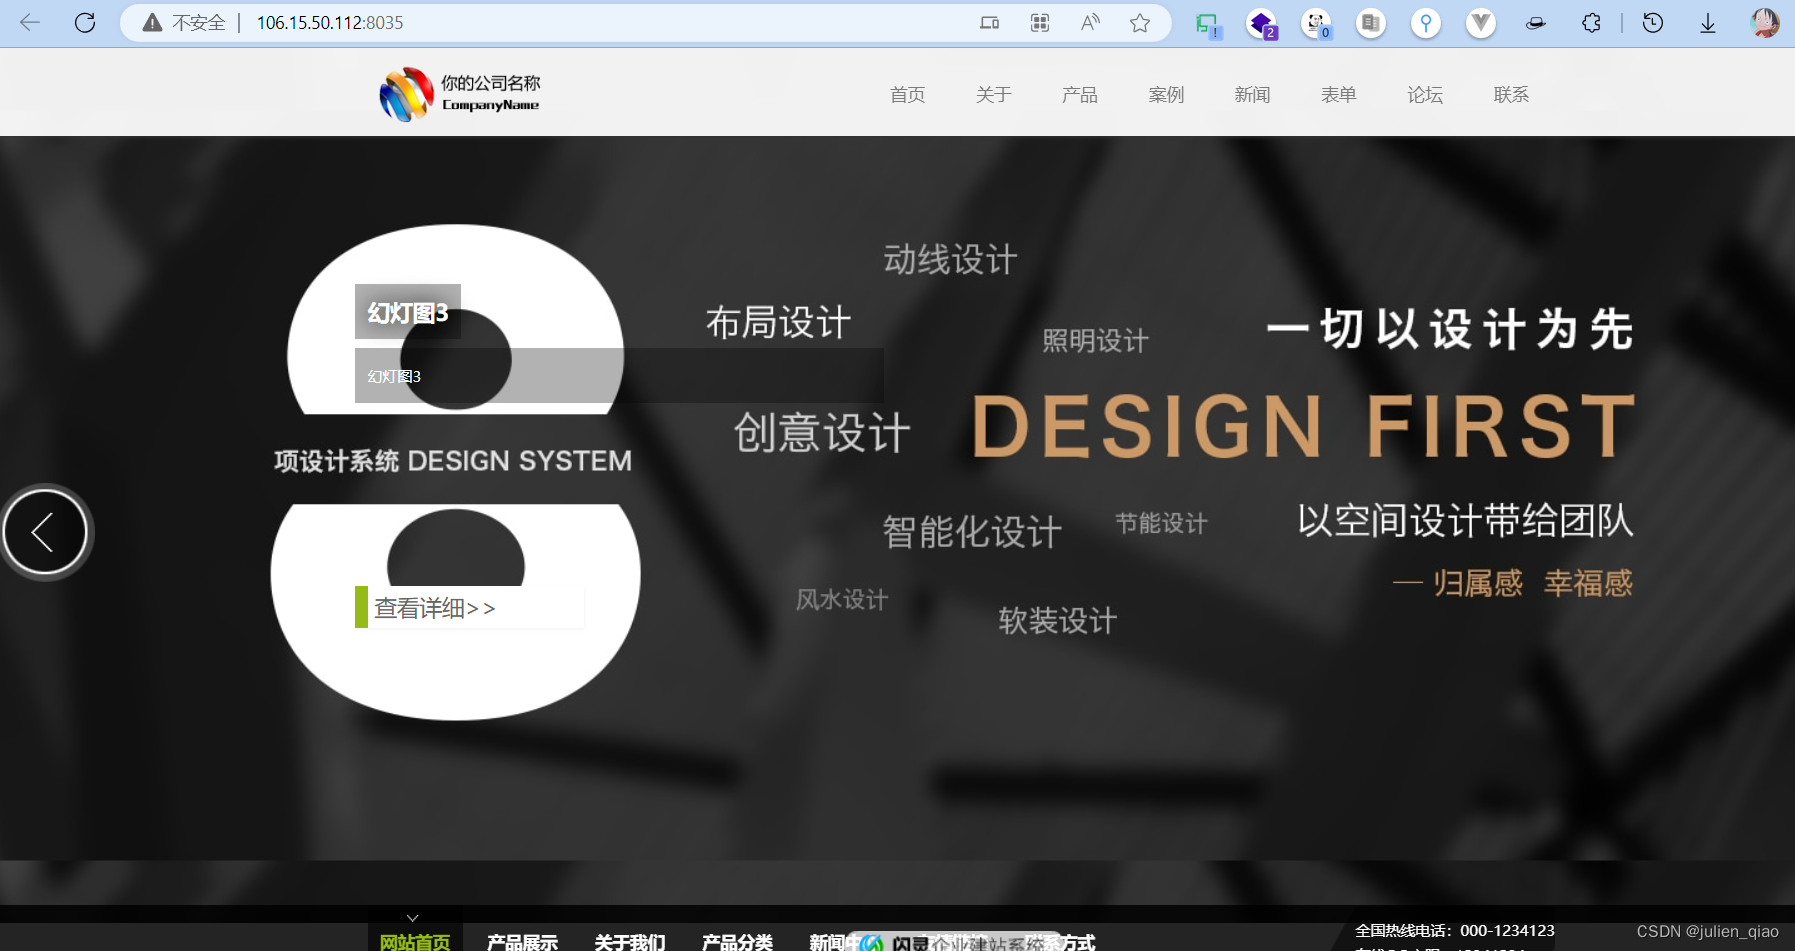Open the Vue devtools extension icon
This screenshot has width=1795, height=951.
pos(1481,23)
